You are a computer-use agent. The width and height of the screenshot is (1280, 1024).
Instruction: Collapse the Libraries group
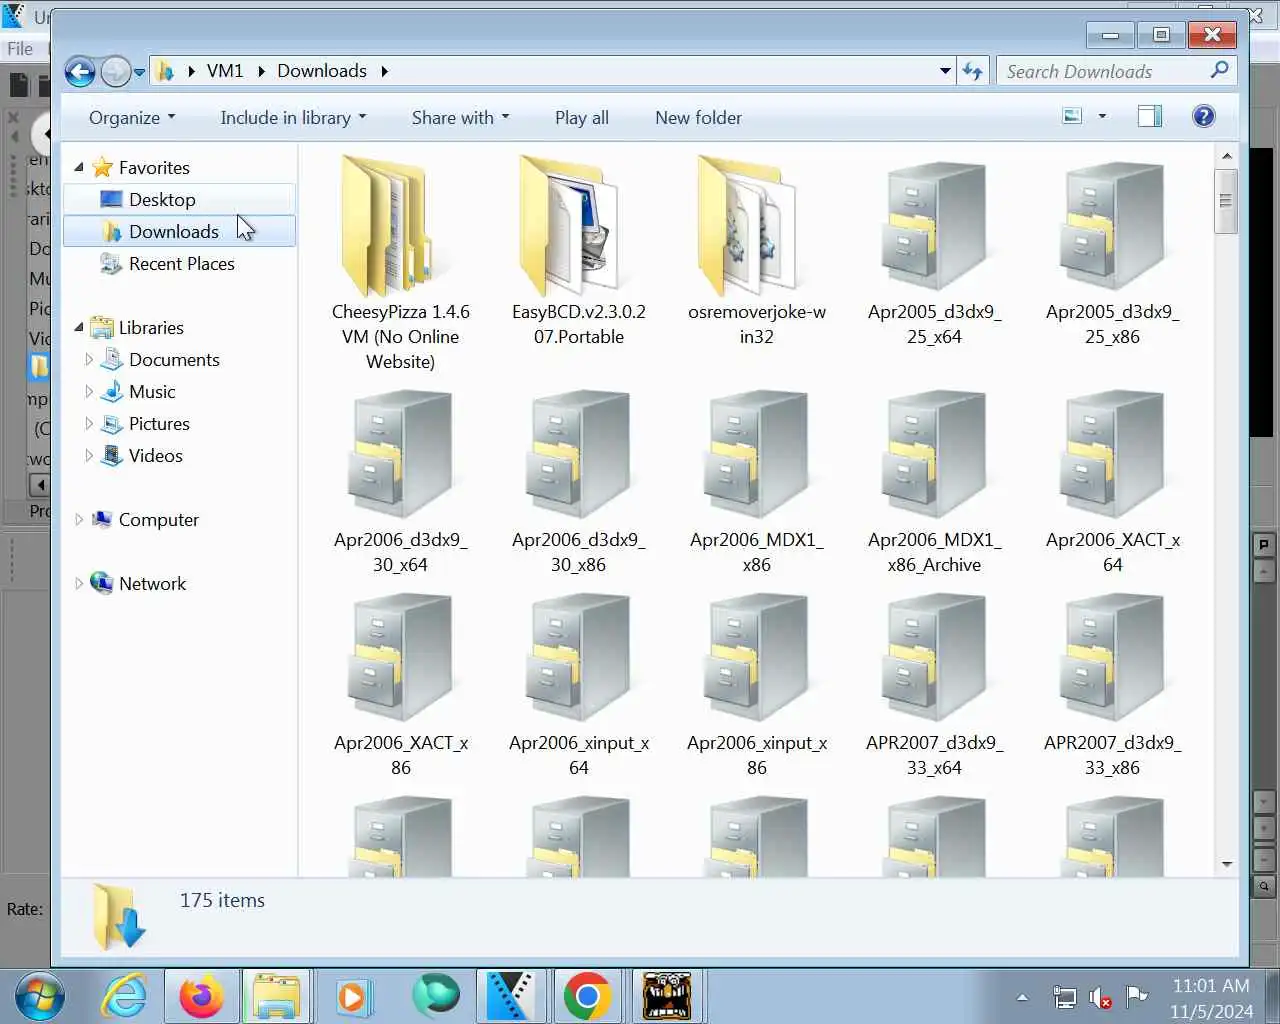(x=79, y=327)
